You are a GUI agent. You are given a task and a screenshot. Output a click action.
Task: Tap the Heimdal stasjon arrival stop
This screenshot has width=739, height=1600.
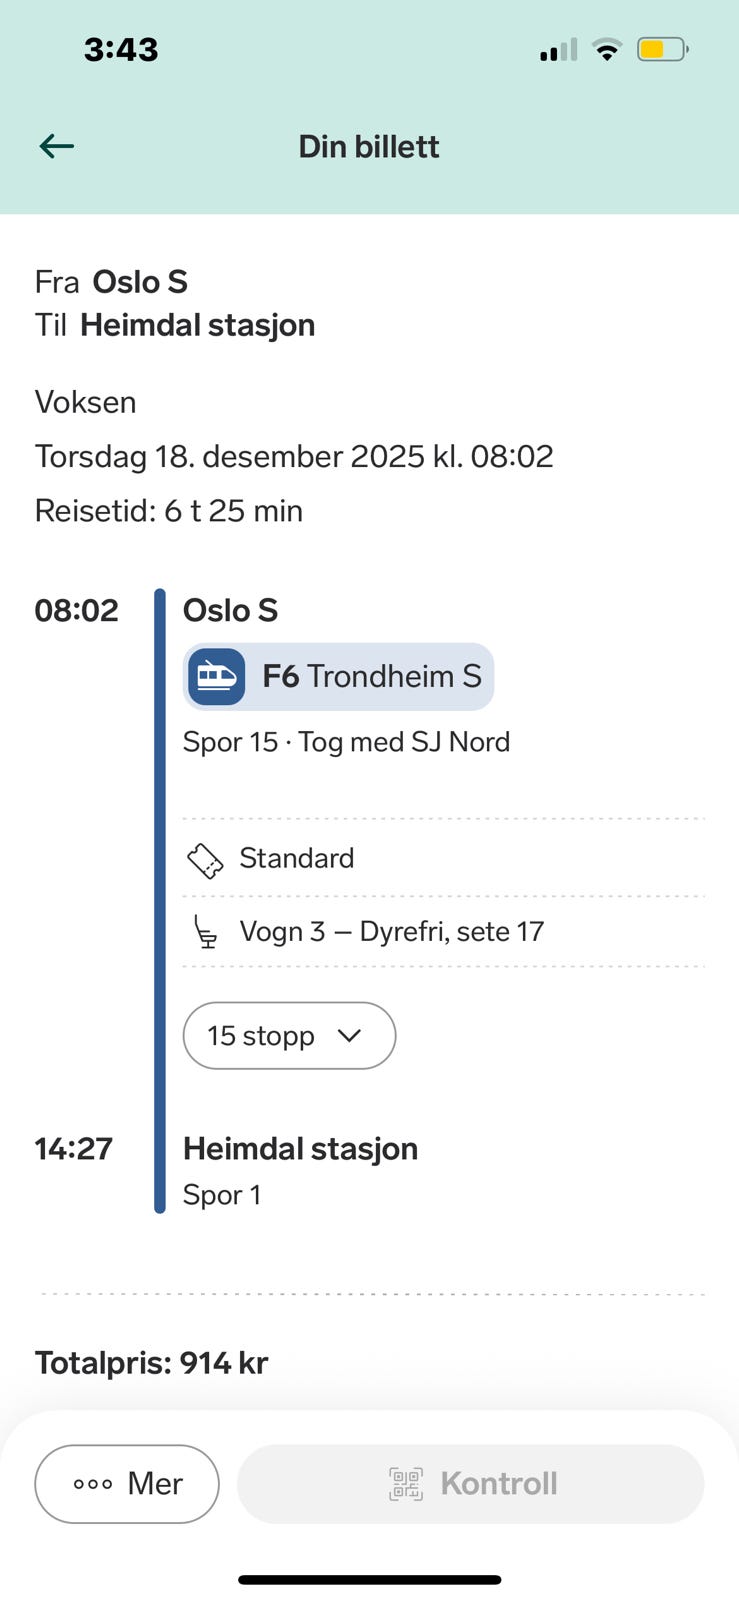[x=300, y=1149]
